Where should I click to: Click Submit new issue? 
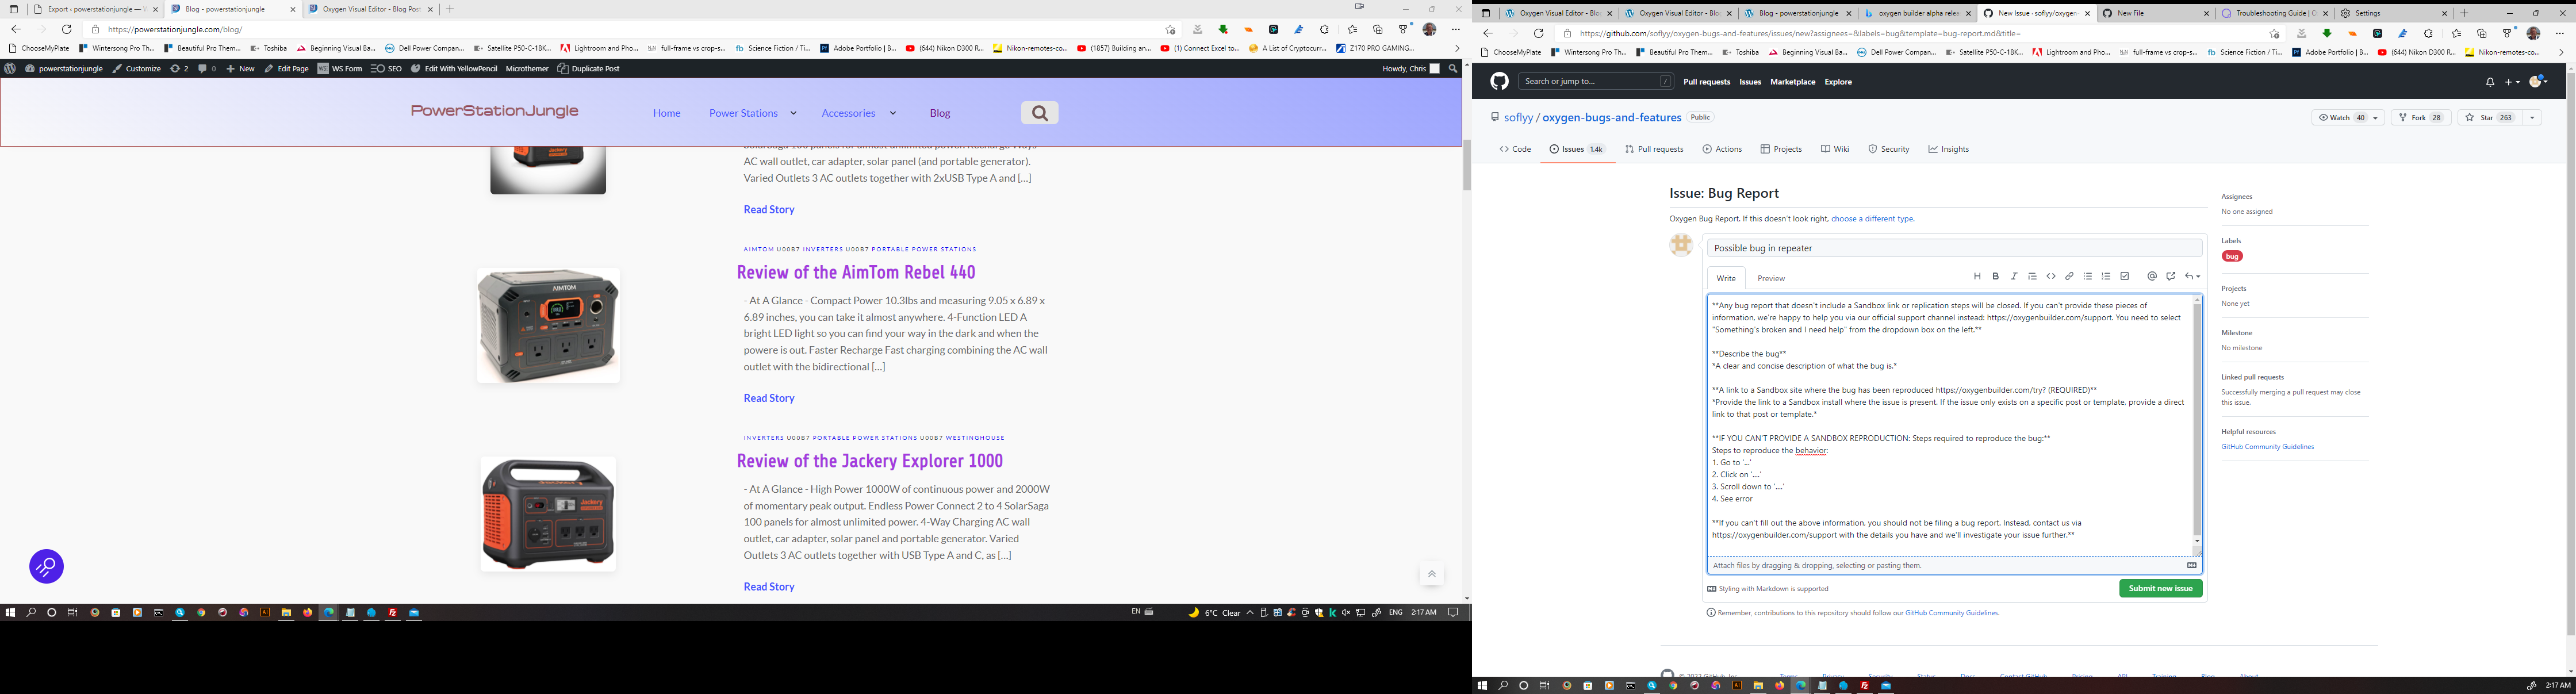(x=2160, y=588)
